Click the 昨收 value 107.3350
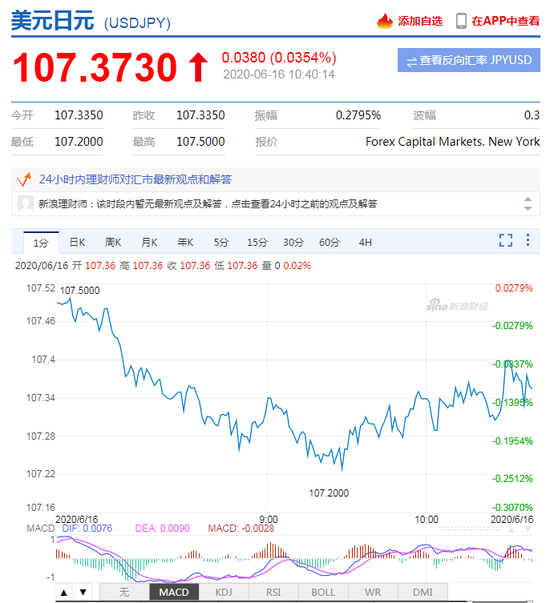The width and height of the screenshot is (550, 603). 200,115
